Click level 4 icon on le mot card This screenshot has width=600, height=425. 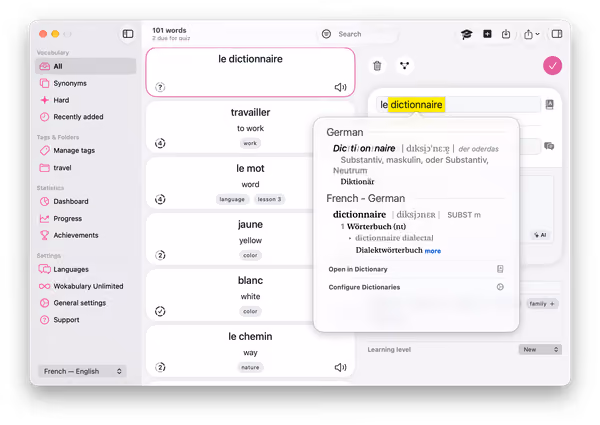[160, 199]
